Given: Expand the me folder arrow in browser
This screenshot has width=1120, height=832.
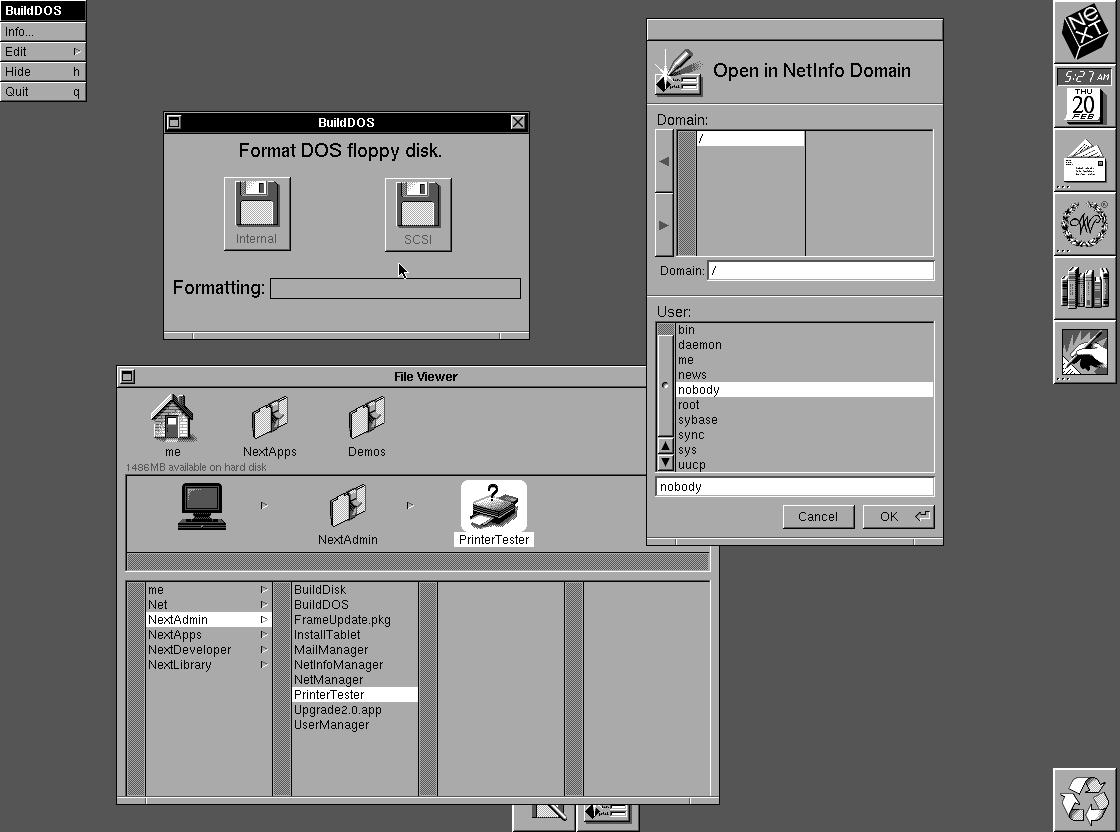Looking at the screenshot, I should tap(264, 590).
